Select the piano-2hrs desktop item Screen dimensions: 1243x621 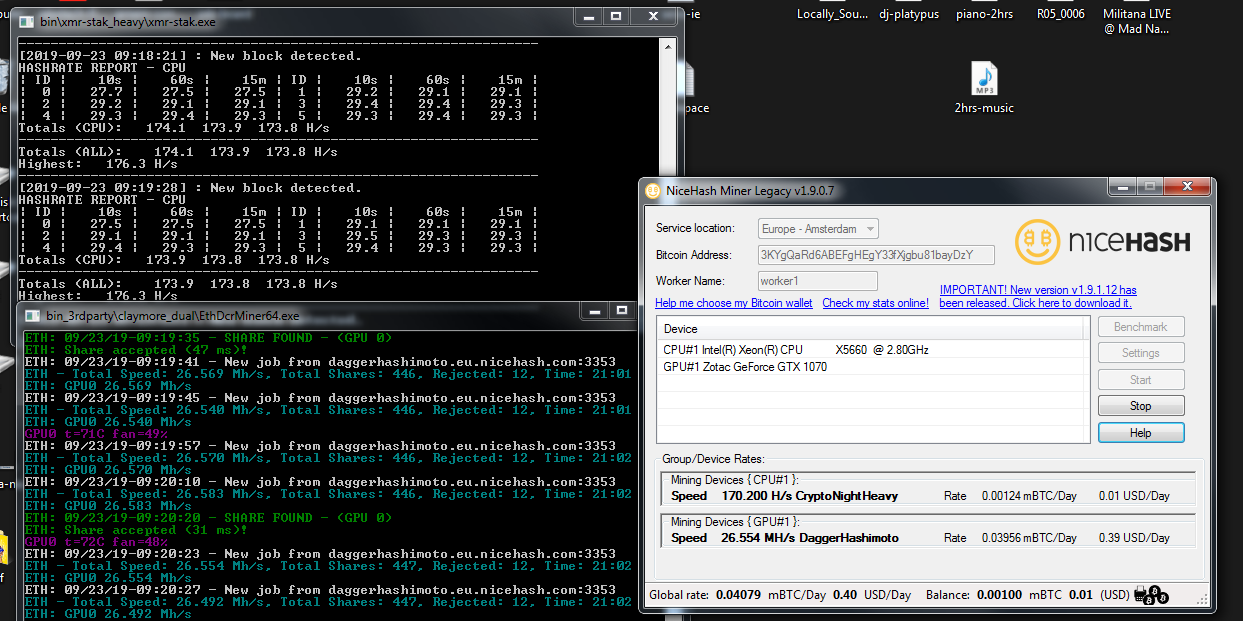click(x=986, y=14)
